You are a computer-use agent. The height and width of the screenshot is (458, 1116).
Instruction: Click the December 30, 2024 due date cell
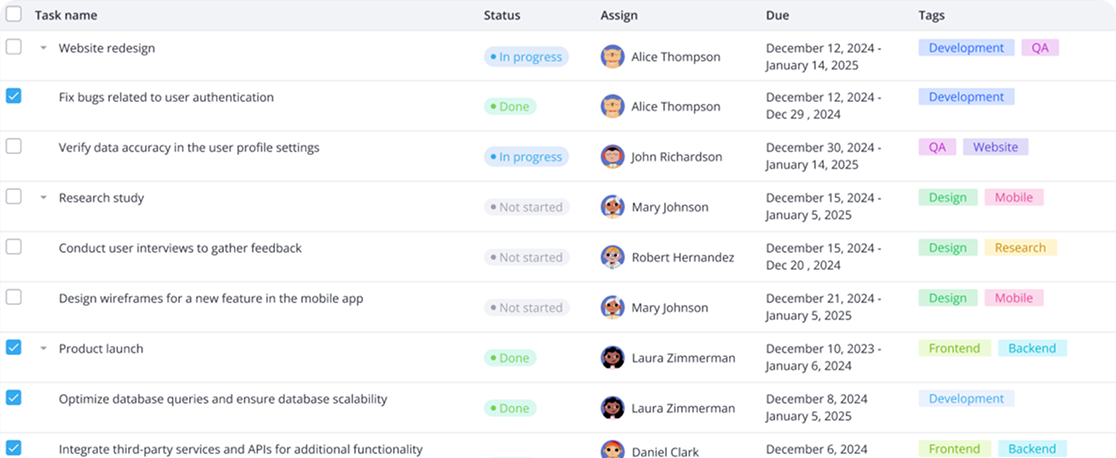tap(823, 156)
